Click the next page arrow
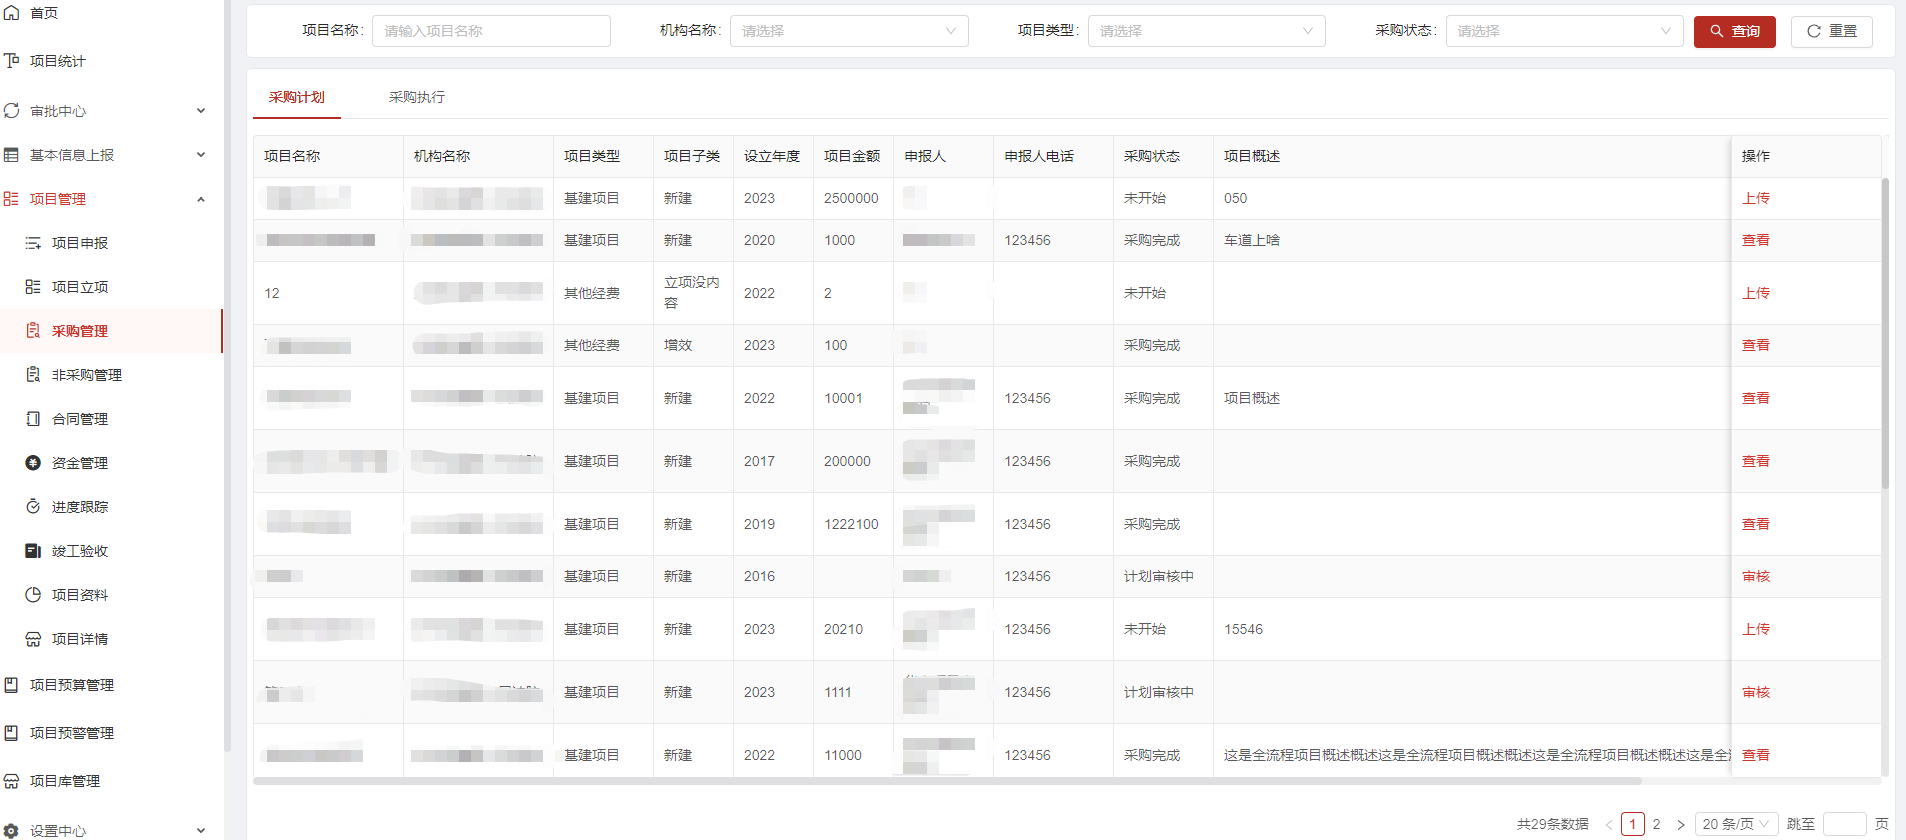The height and width of the screenshot is (840, 1906). tap(1681, 824)
